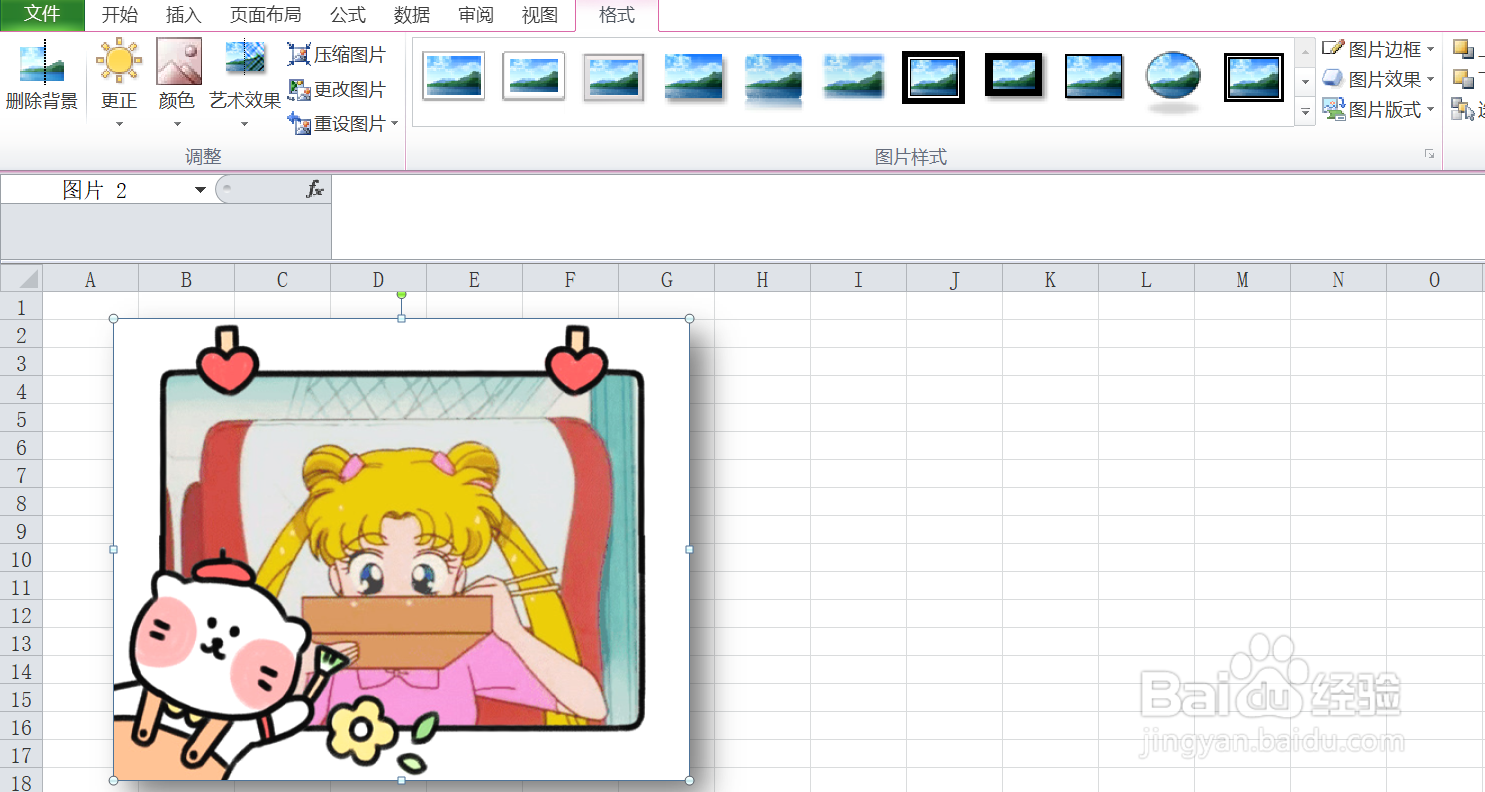Apply the sixth soft edge picture style
This screenshot has height=792, width=1485.
coord(853,76)
